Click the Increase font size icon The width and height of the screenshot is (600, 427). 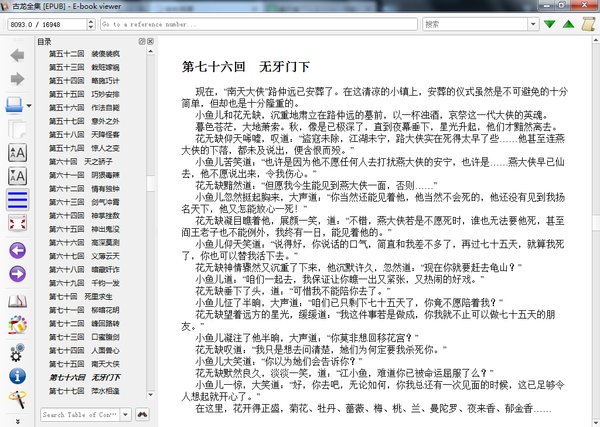coord(17,152)
